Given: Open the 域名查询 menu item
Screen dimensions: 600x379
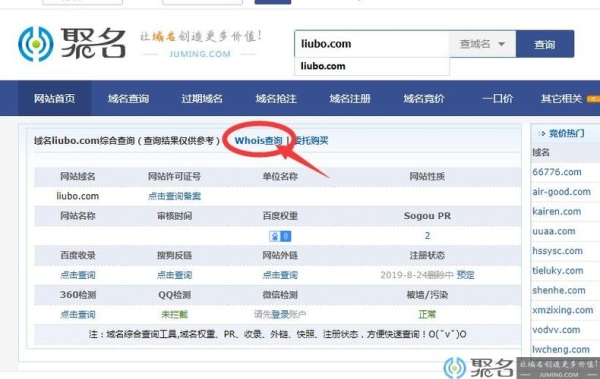Looking at the screenshot, I should (x=128, y=98).
